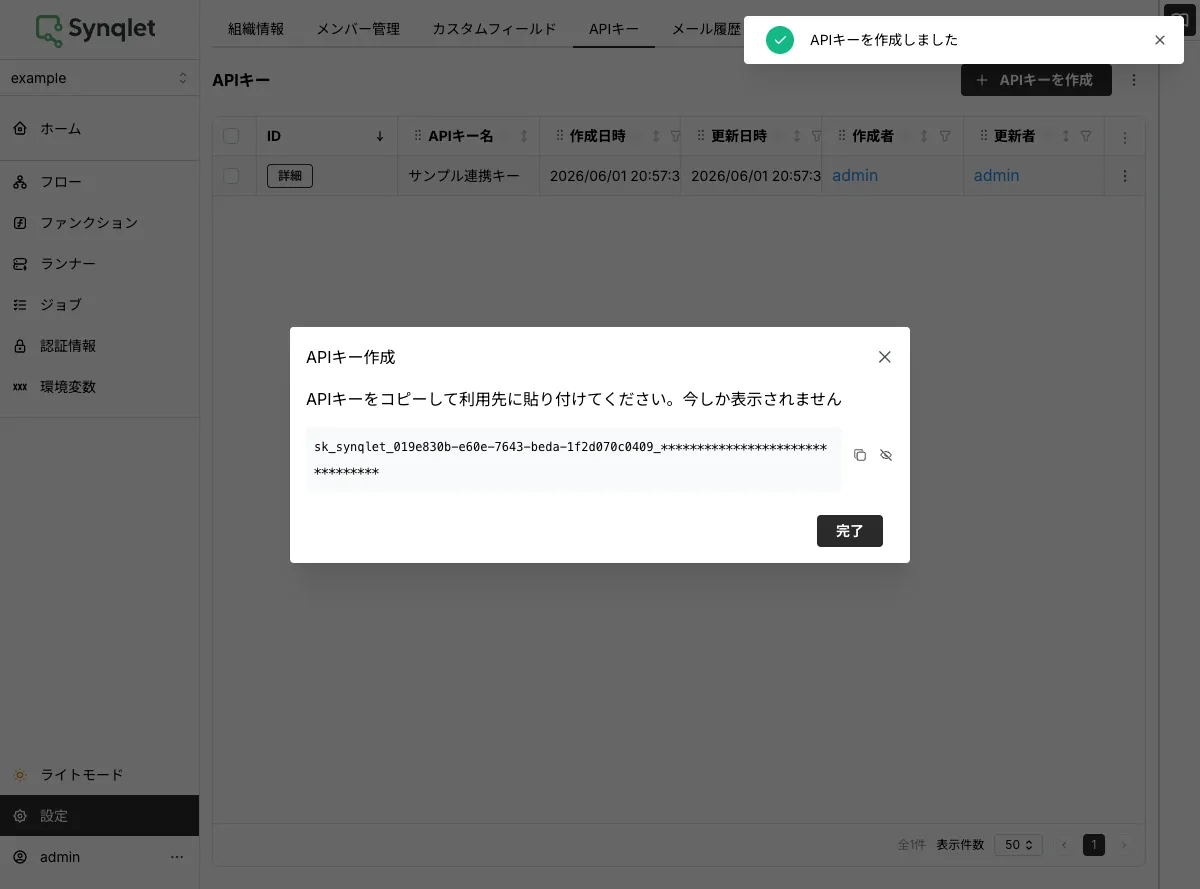Sort the APIキー名 column
The image size is (1200, 889).
(524, 136)
